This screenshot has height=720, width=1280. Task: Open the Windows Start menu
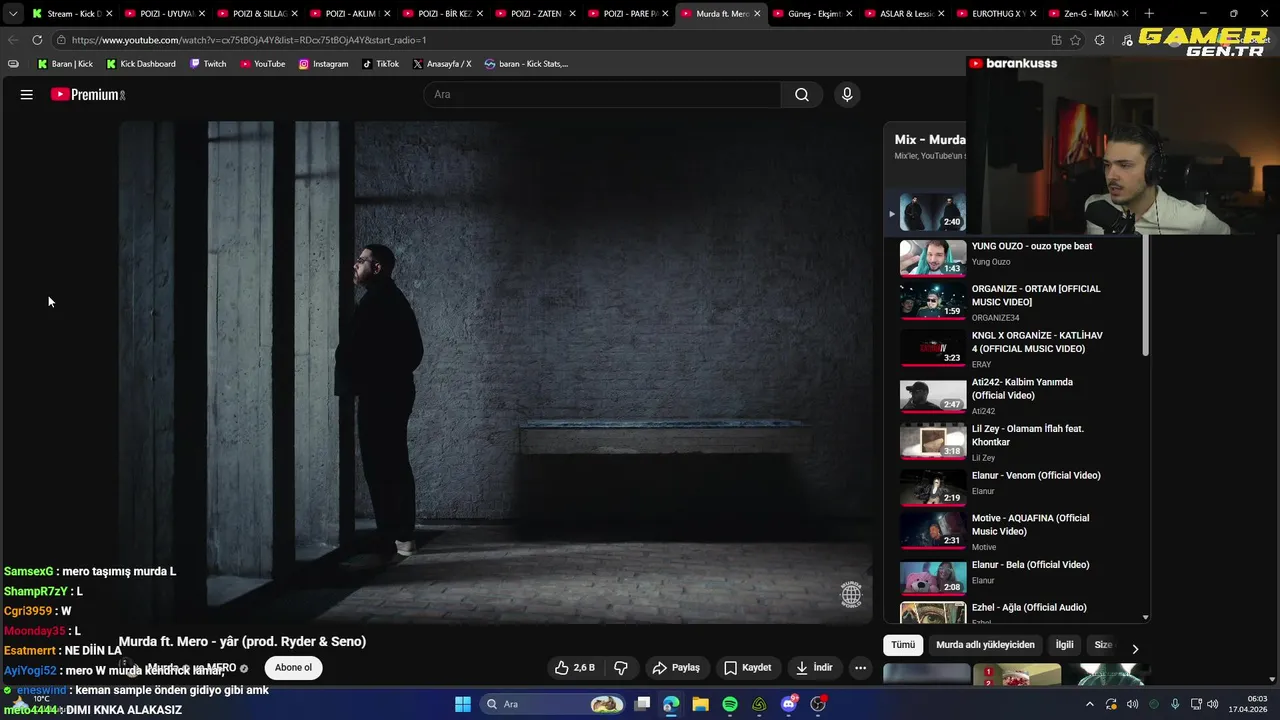pos(463,704)
